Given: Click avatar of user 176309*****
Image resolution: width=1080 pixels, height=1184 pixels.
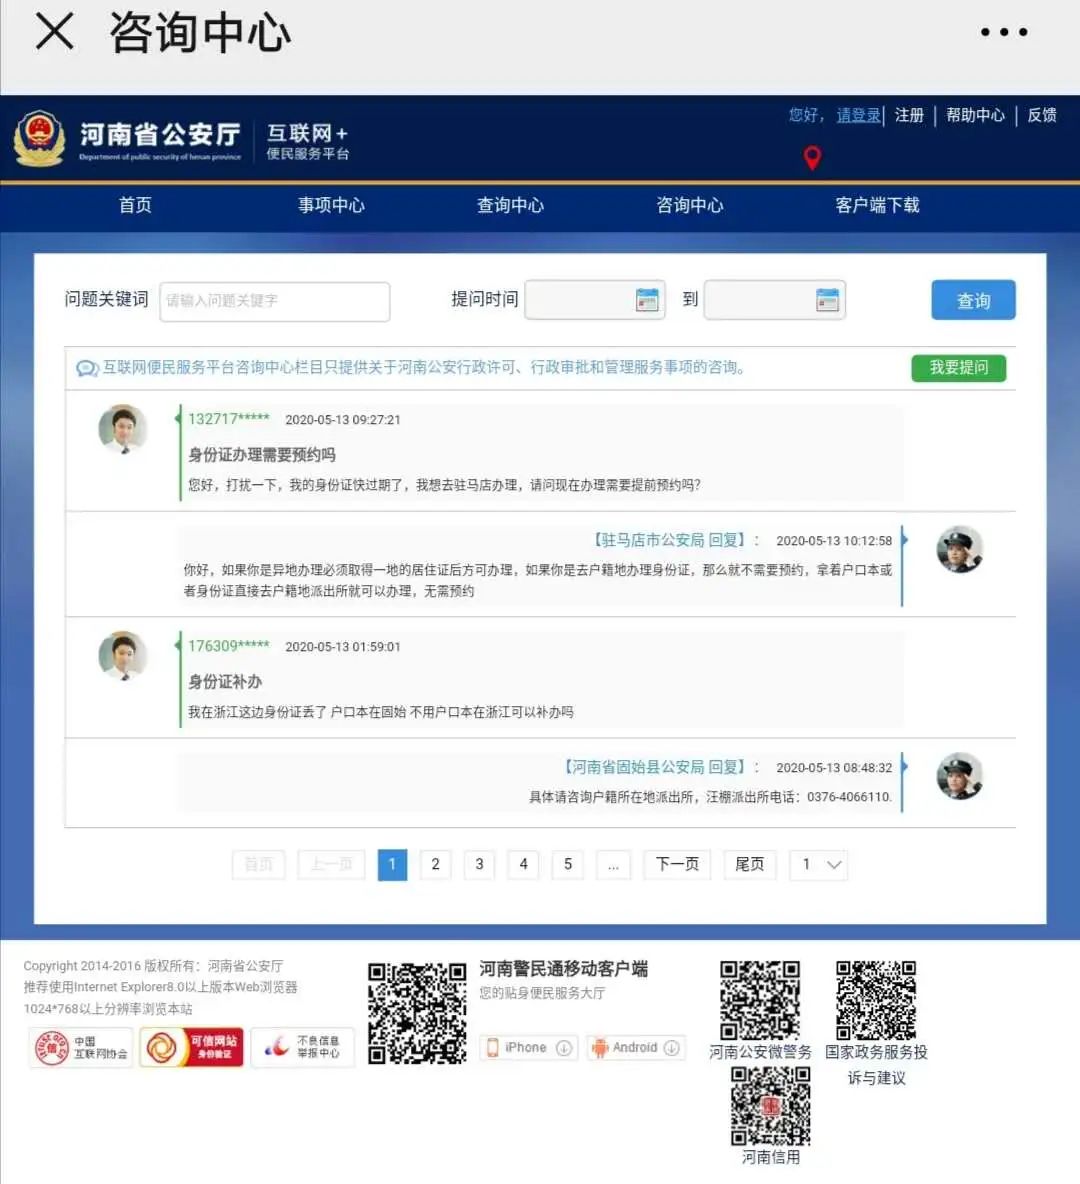Looking at the screenshot, I should click(x=122, y=655).
